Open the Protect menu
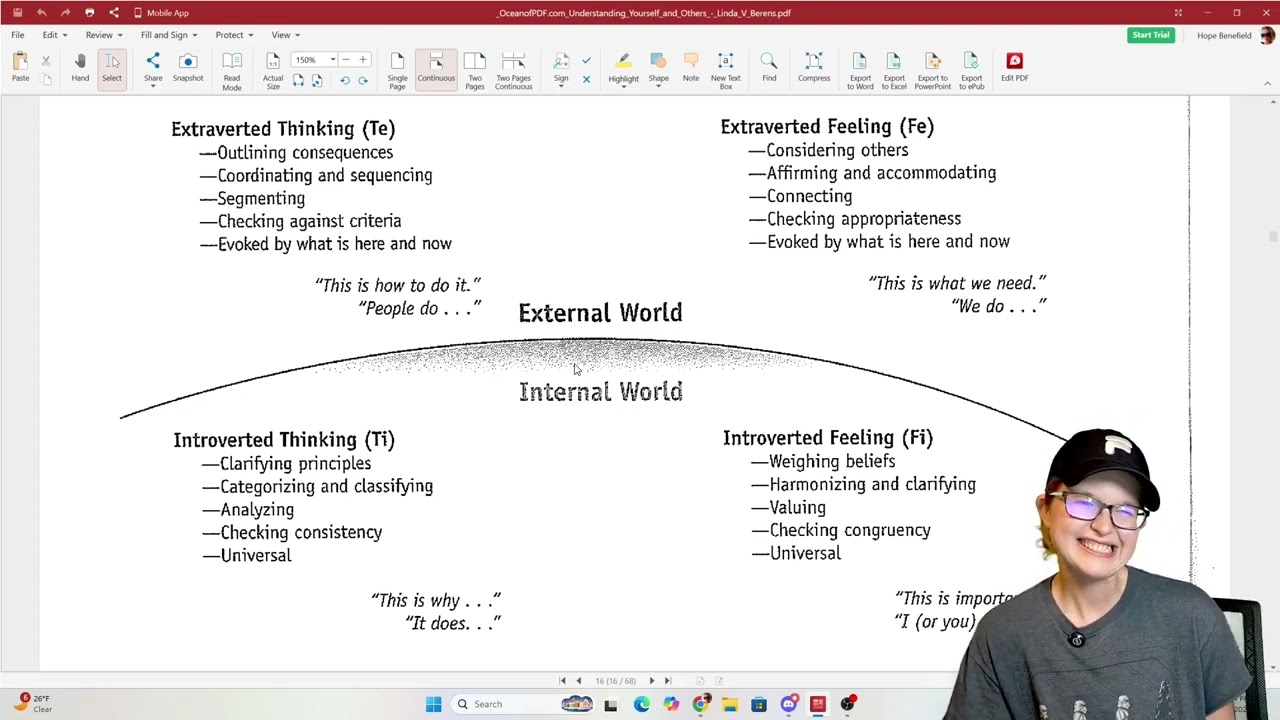 coord(233,35)
